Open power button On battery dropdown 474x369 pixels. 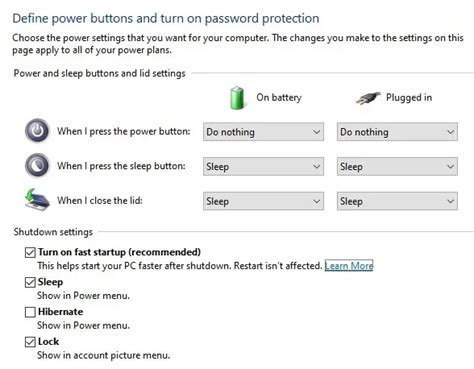(x=263, y=132)
